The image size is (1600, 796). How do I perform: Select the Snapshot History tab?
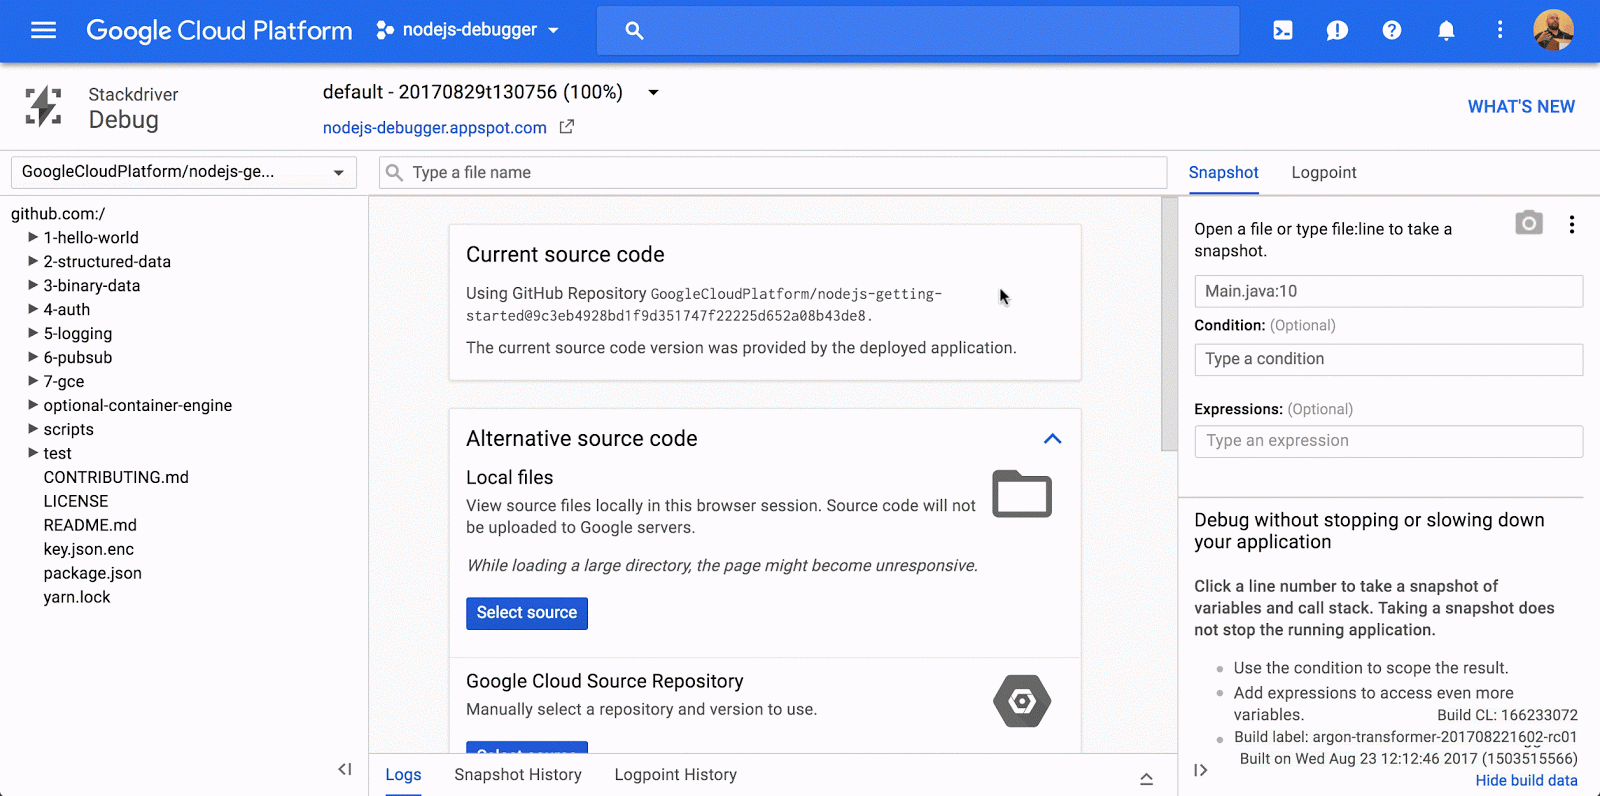point(518,774)
